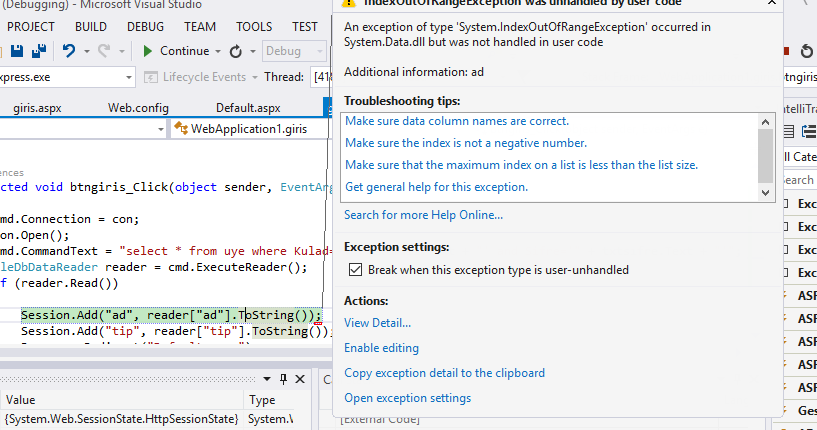Click the Lifecycle Events icon
817x430 pixels.
151,77
